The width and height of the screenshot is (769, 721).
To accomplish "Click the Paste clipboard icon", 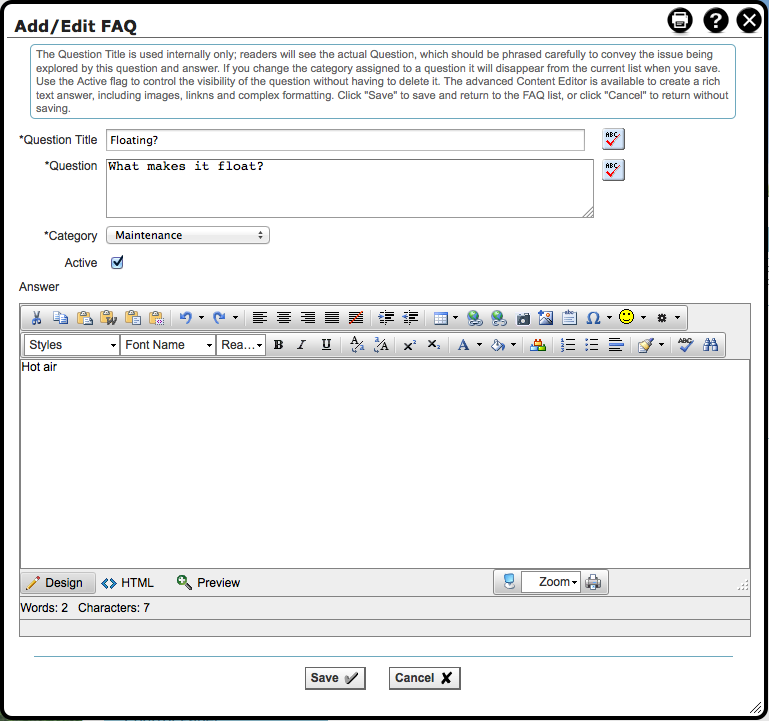I will pyautogui.click(x=84, y=318).
